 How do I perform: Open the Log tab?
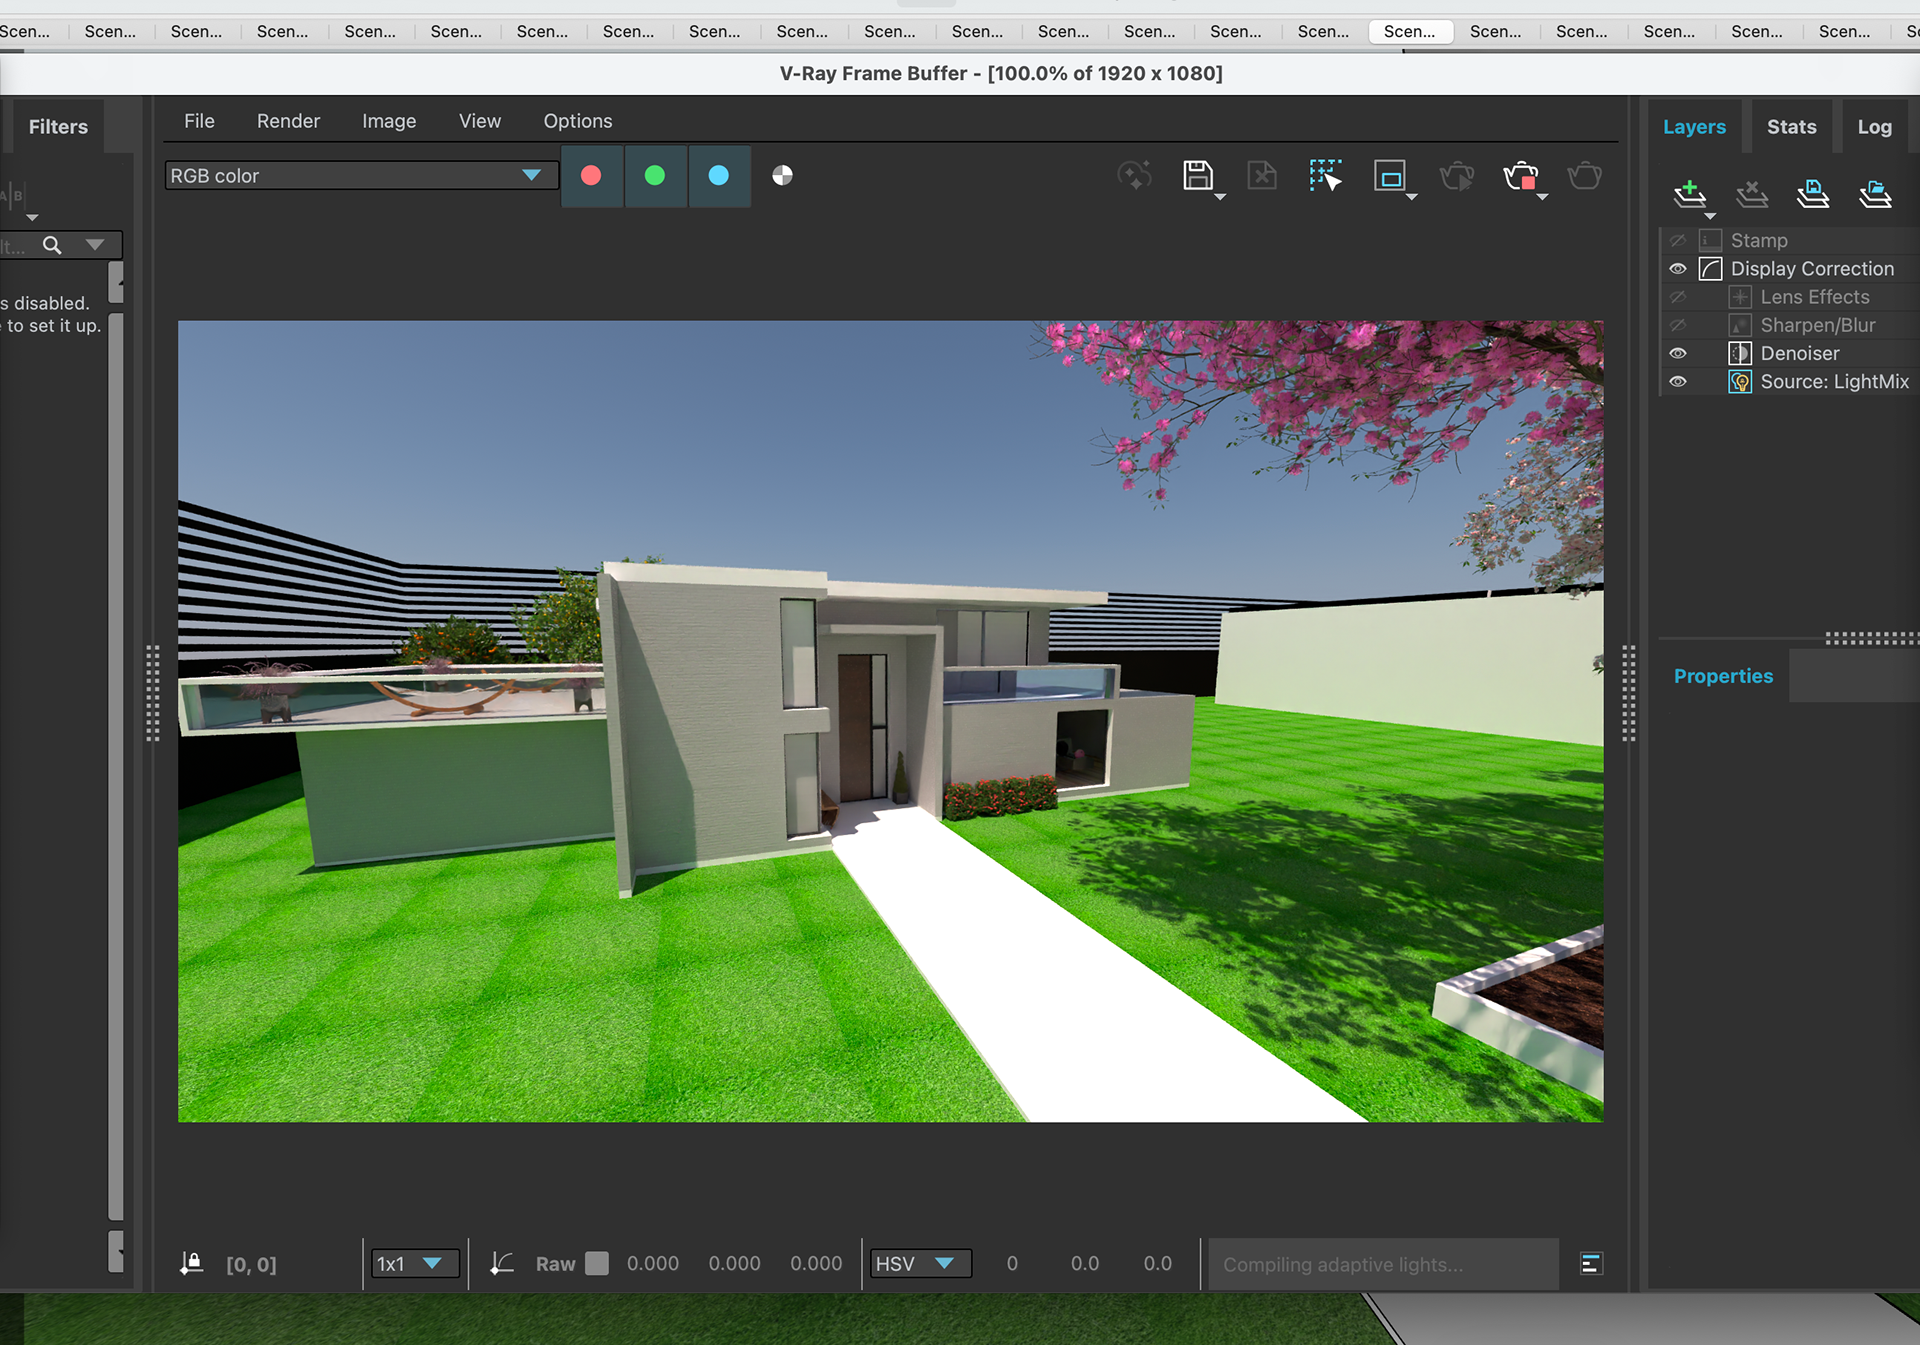tap(1874, 127)
